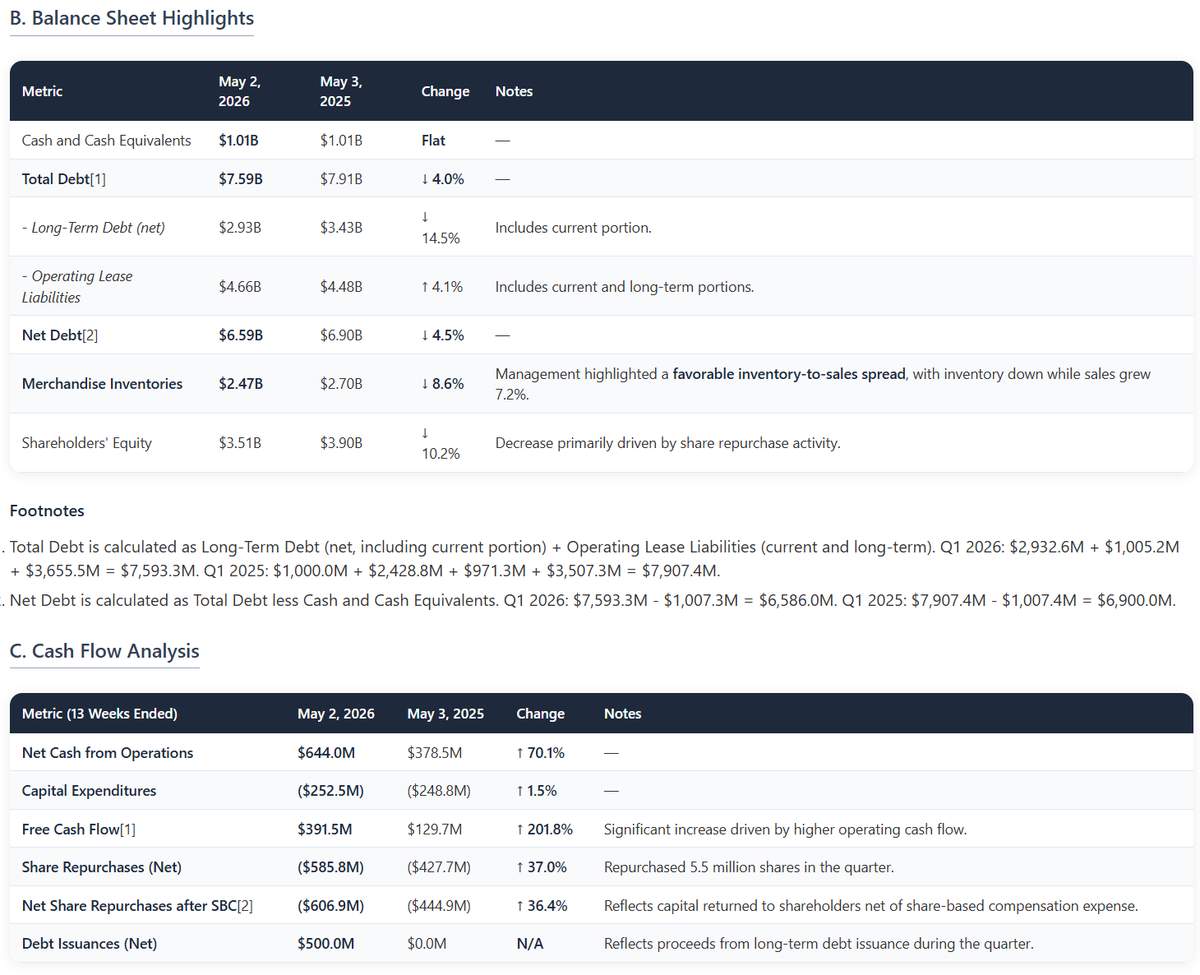Select the '- Operating Lease Liabilities' row label
Image resolution: width=1200 pixels, height=975 pixels.
click(77, 287)
